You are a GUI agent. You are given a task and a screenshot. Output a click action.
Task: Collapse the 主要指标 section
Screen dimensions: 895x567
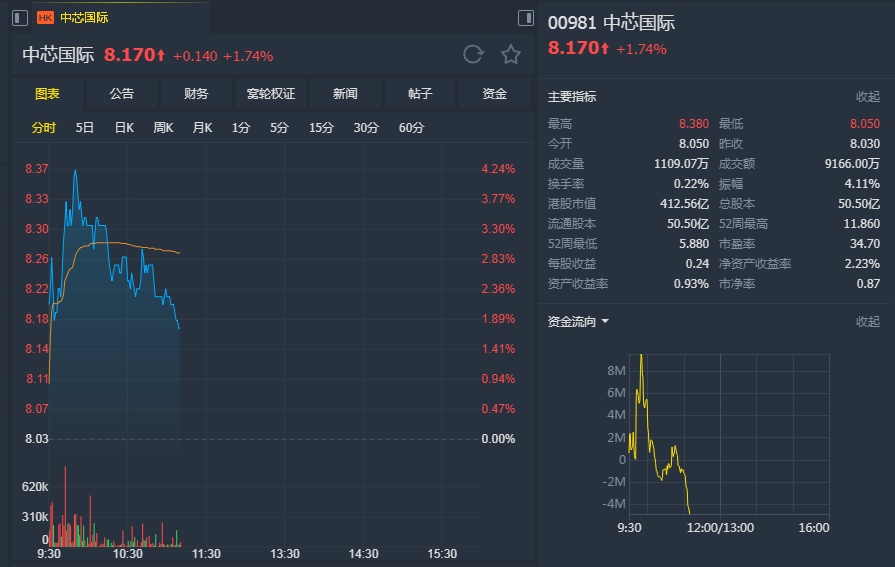click(867, 97)
